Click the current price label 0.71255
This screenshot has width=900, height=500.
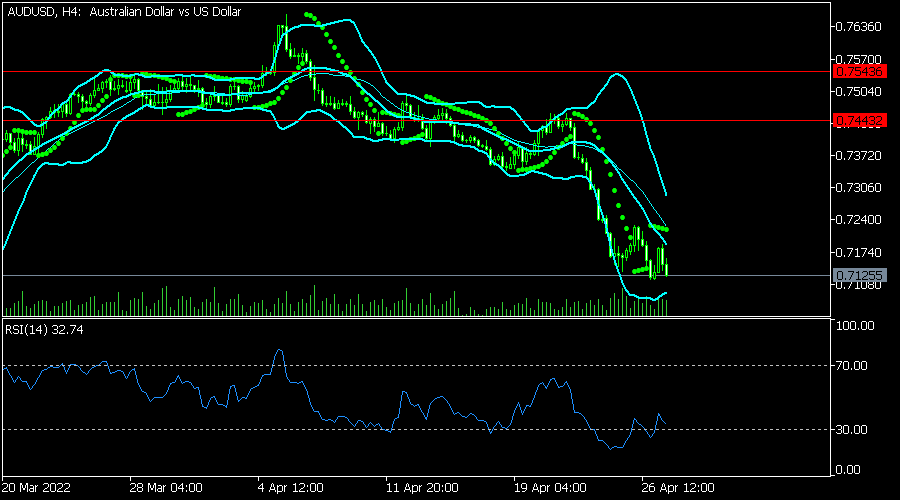pos(859,276)
